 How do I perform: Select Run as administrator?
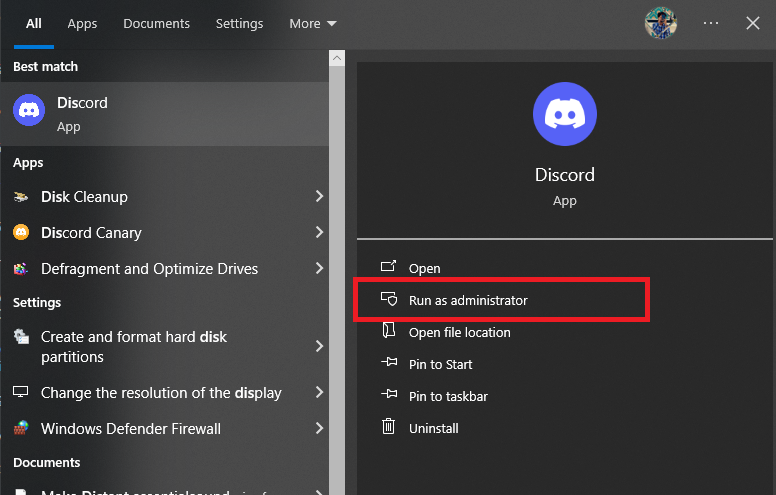click(468, 300)
